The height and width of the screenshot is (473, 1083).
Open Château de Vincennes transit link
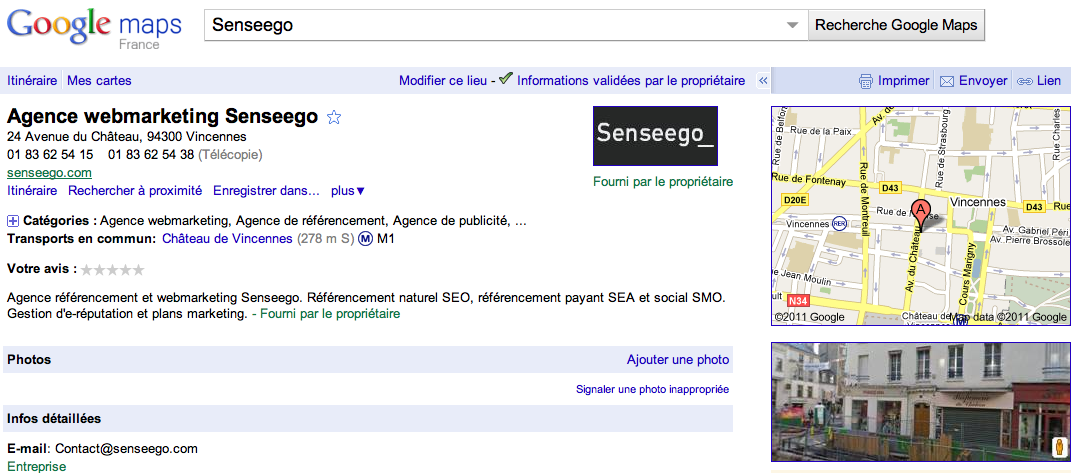click(227, 239)
